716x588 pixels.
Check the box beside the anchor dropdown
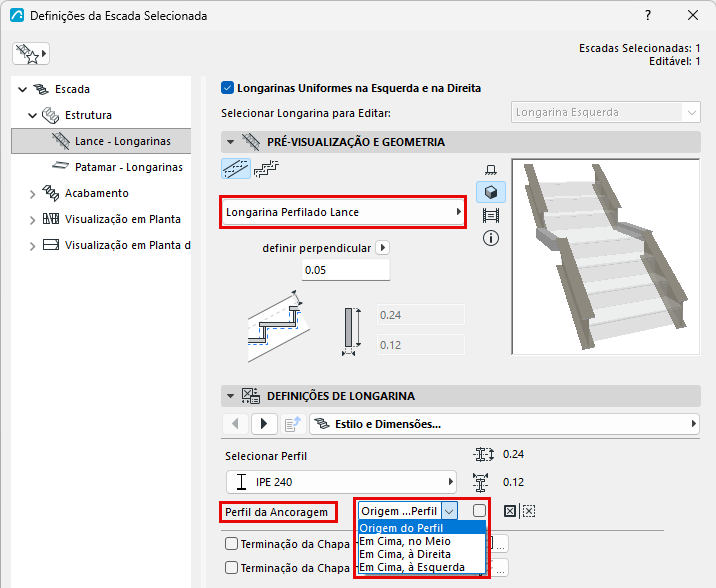pyautogui.click(x=479, y=510)
